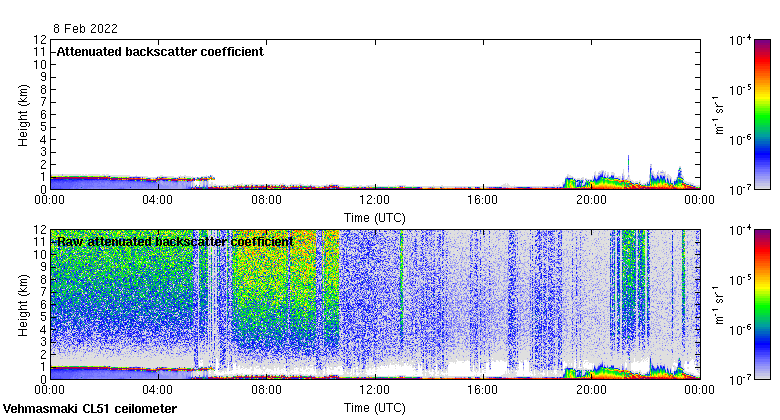Click the 'm⁻¹ sr⁻¹' unit label of raw plot colorbar

click(x=719, y=305)
